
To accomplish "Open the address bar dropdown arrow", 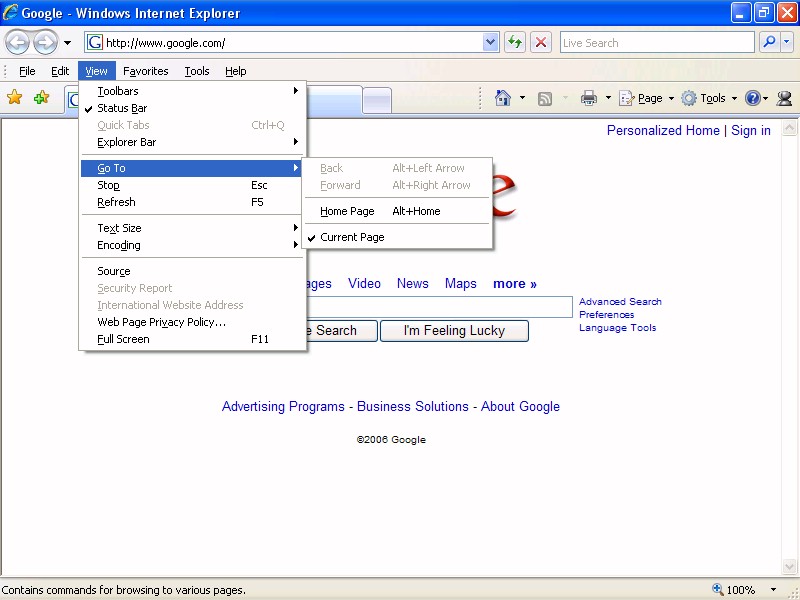I will pyautogui.click(x=491, y=42).
